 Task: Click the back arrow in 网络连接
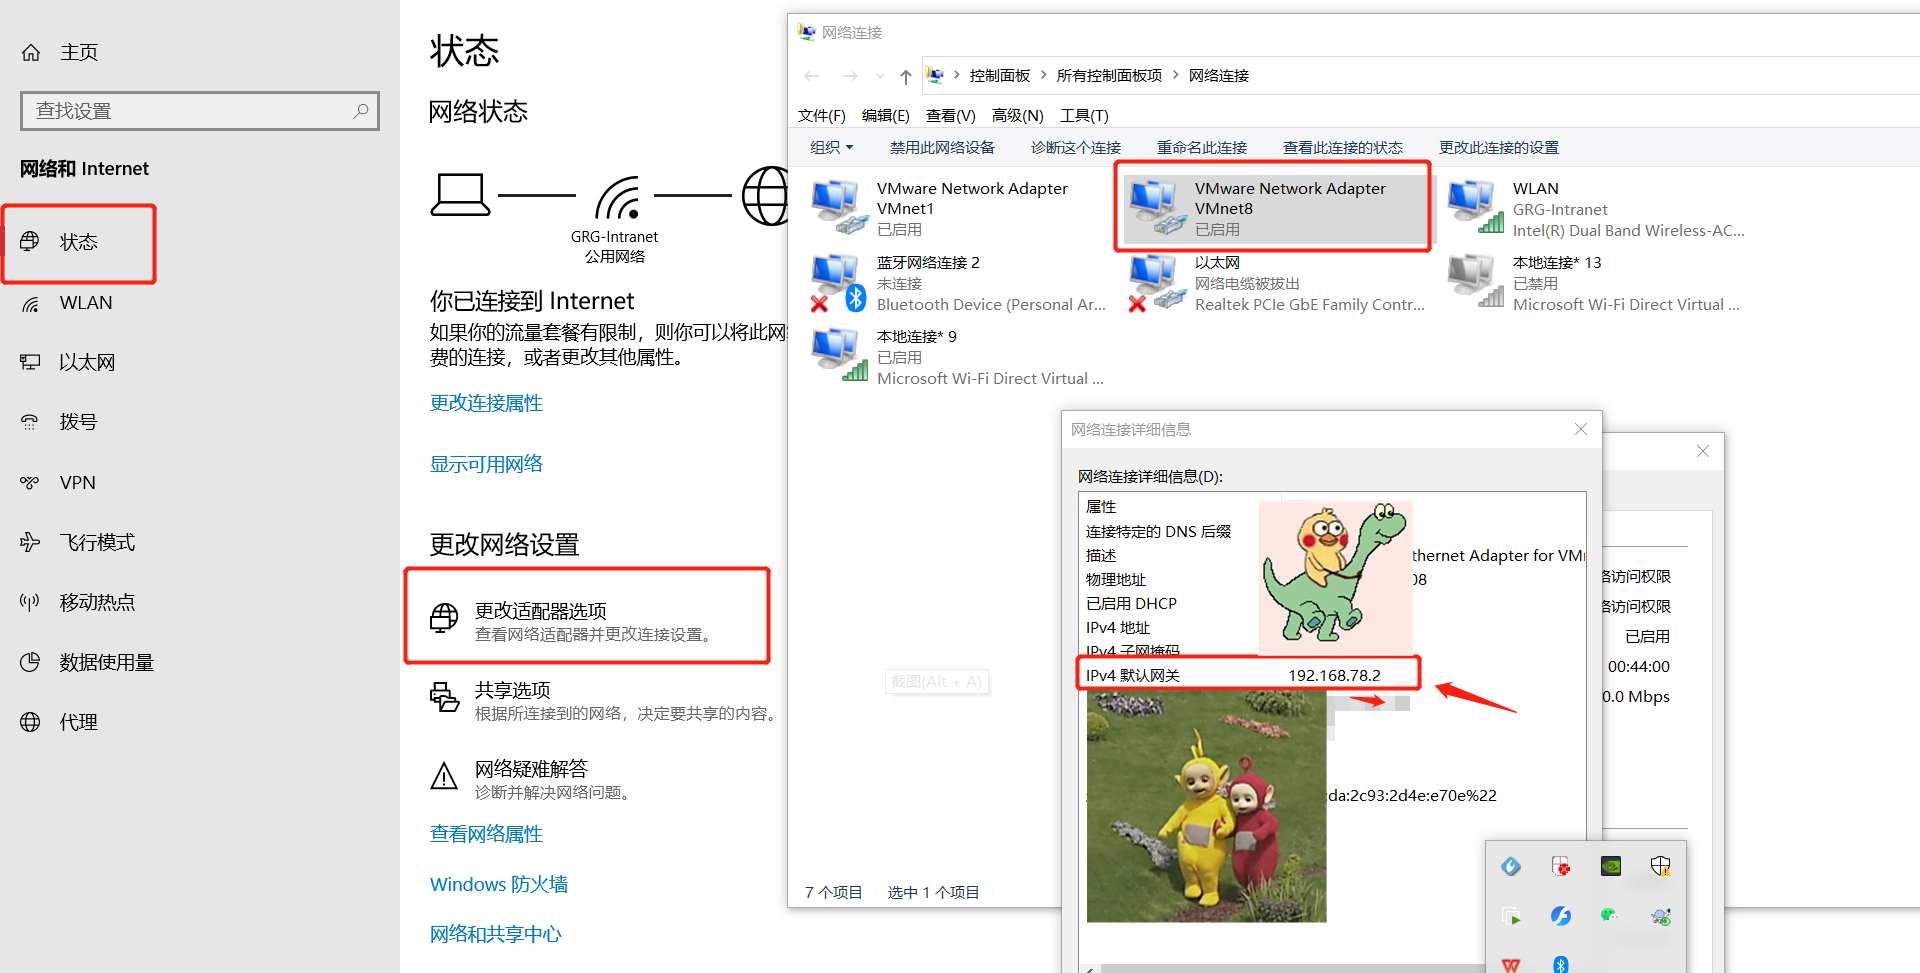point(812,76)
